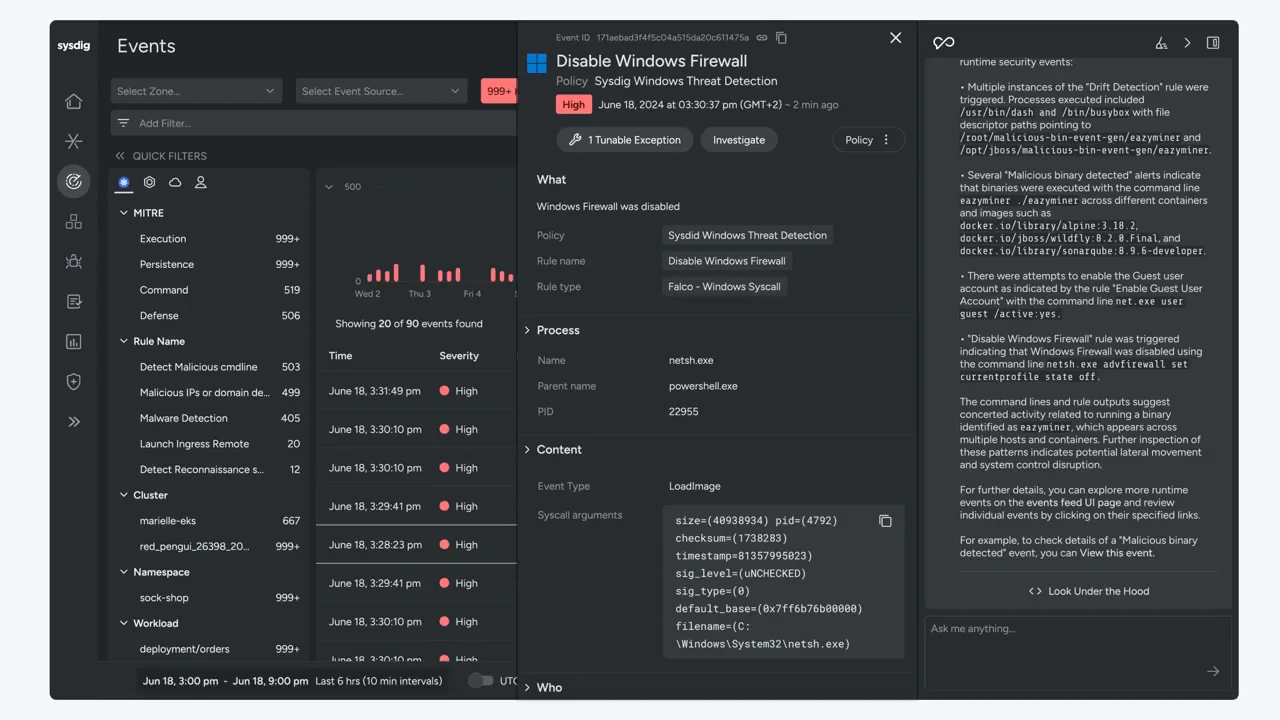Click the sysdig logo
The height and width of the screenshot is (720, 1280).
point(73,46)
